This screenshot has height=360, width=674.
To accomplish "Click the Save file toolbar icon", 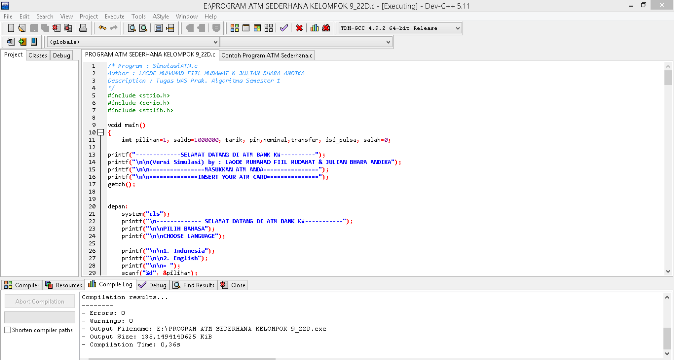I will click(34, 28).
